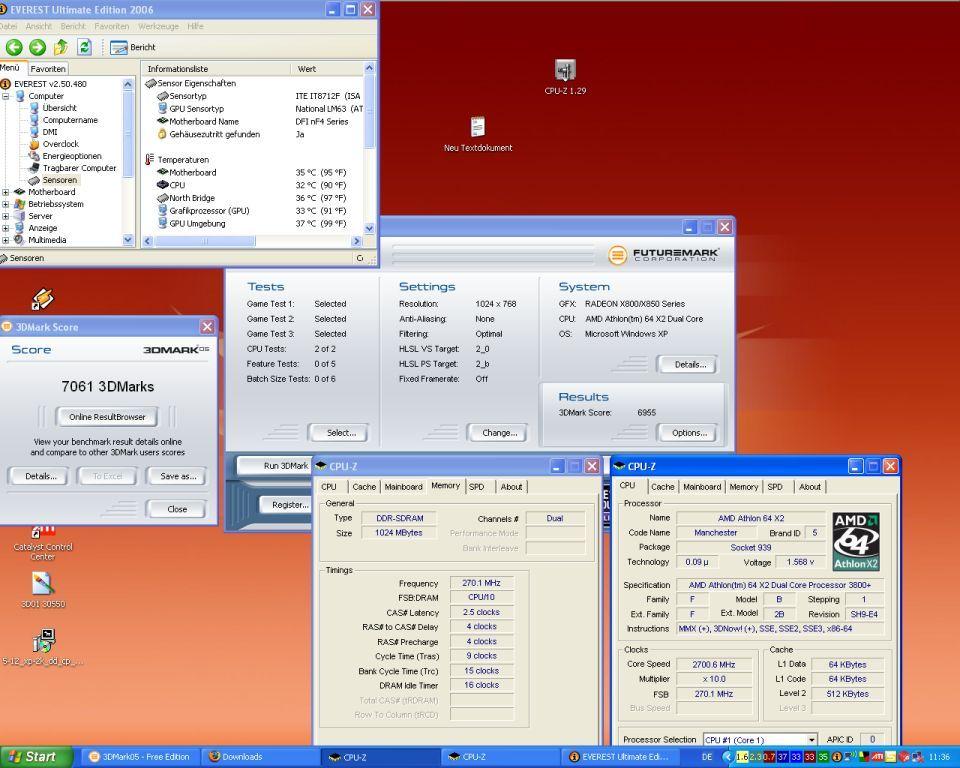
Task: Click the green 35 temperature tray indicator
Action: (x=823, y=757)
